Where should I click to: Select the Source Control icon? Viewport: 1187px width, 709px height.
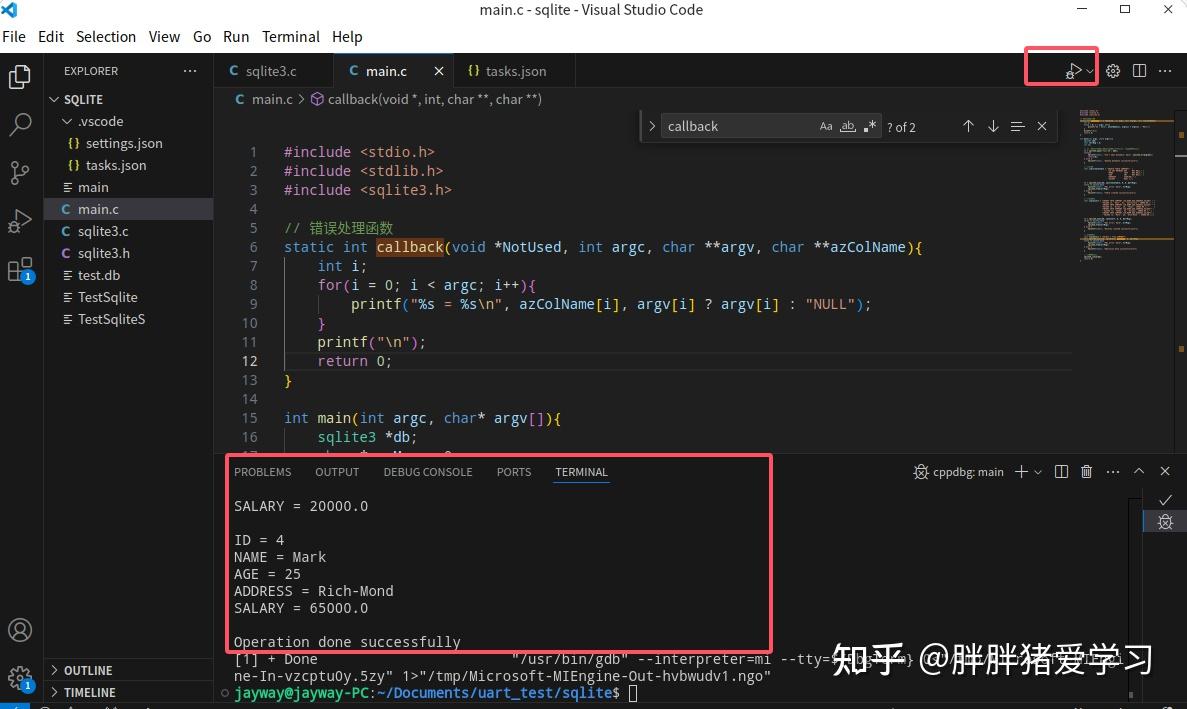pos(20,173)
